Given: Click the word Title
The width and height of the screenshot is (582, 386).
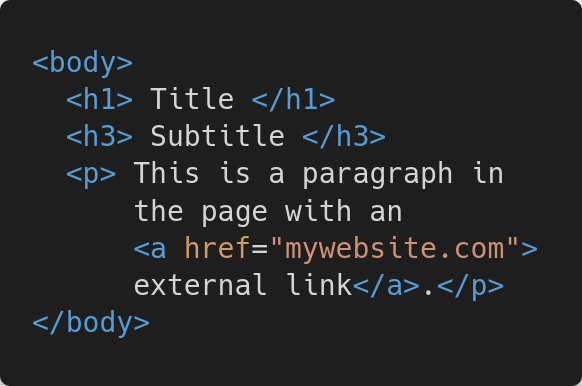Looking at the screenshot, I should (192, 99).
